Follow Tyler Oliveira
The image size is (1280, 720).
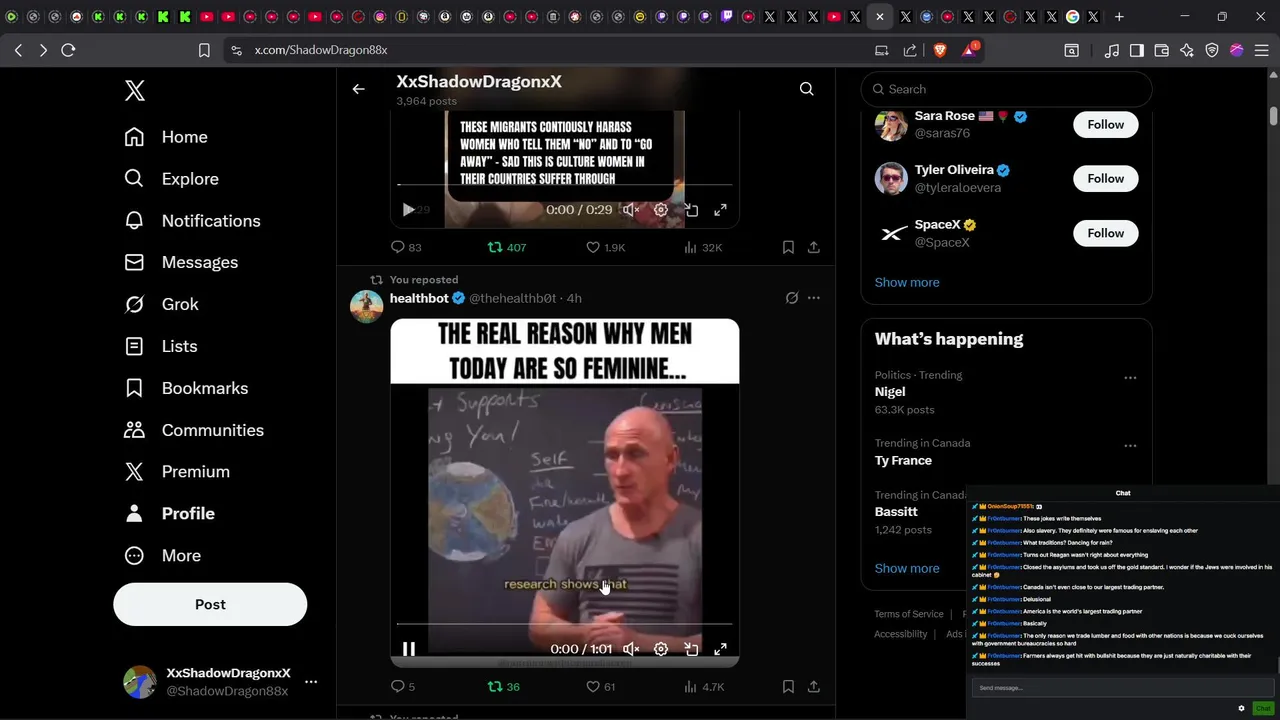[1105, 178]
